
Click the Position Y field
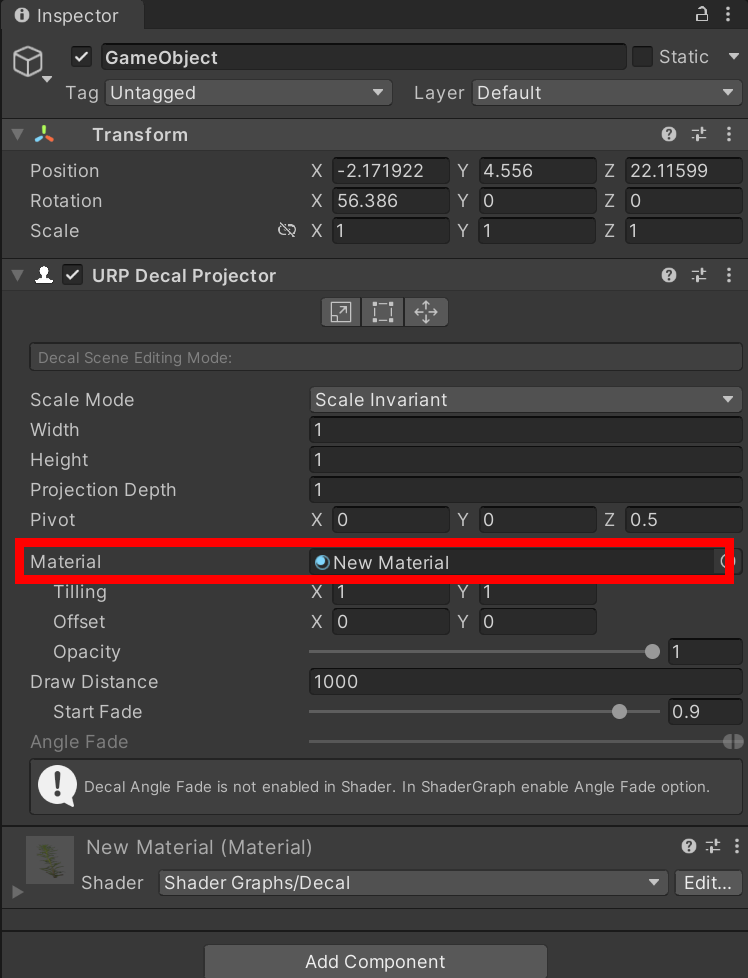(537, 170)
